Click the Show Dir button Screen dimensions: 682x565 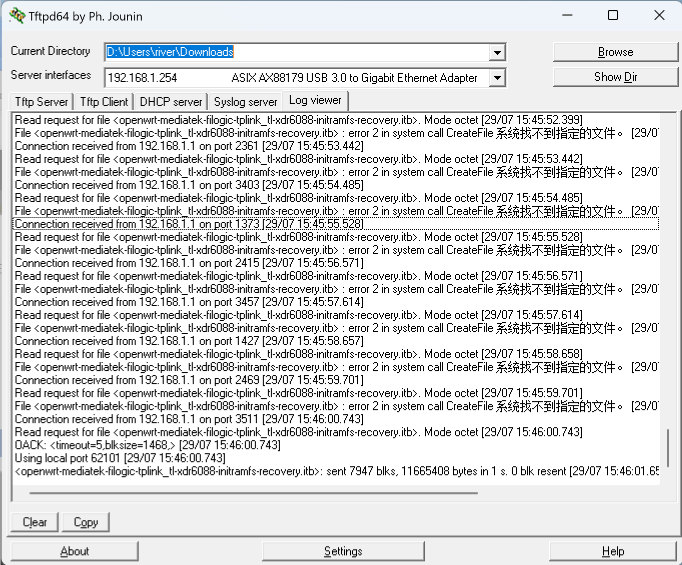(615, 77)
